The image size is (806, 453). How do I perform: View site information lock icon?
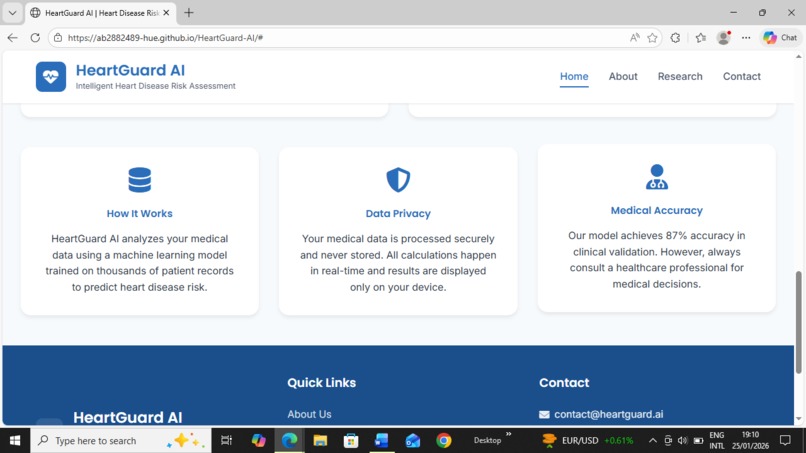point(58,38)
